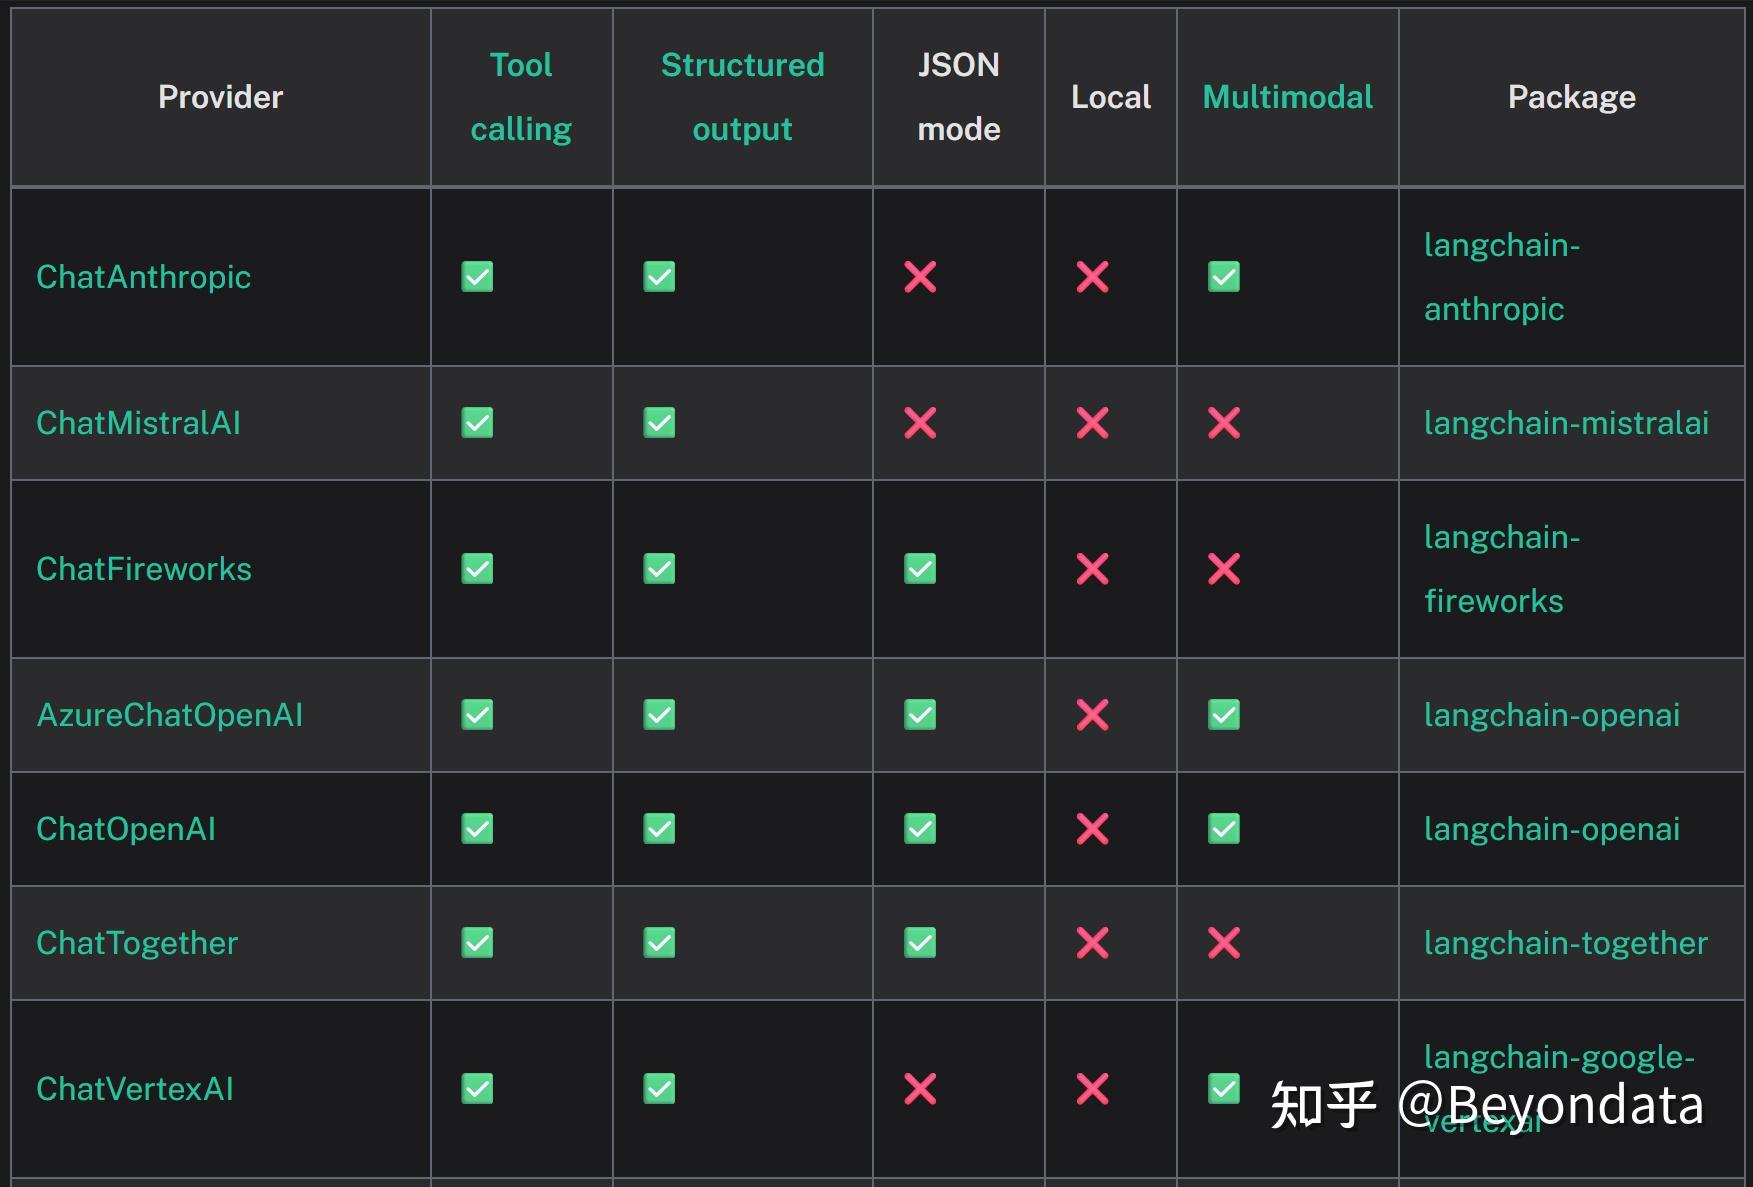
Task: Click the Multimodal column header link
Action: click(x=1287, y=97)
